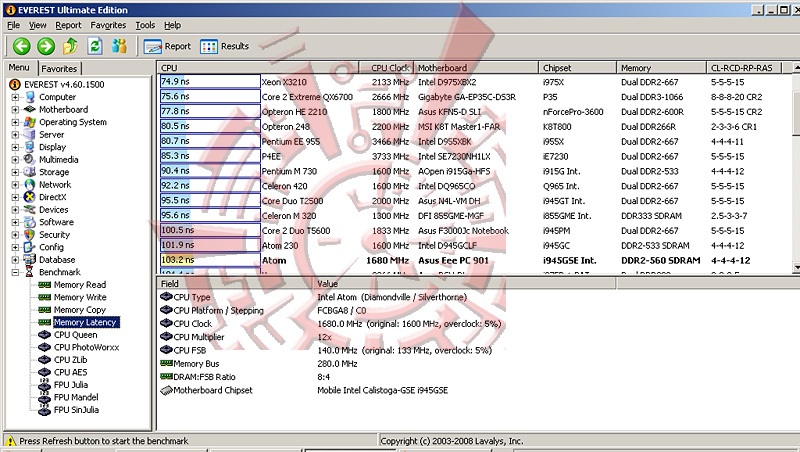800x452 pixels.
Task: Expand the Storage tree node
Action: click(x=15, y=172)
